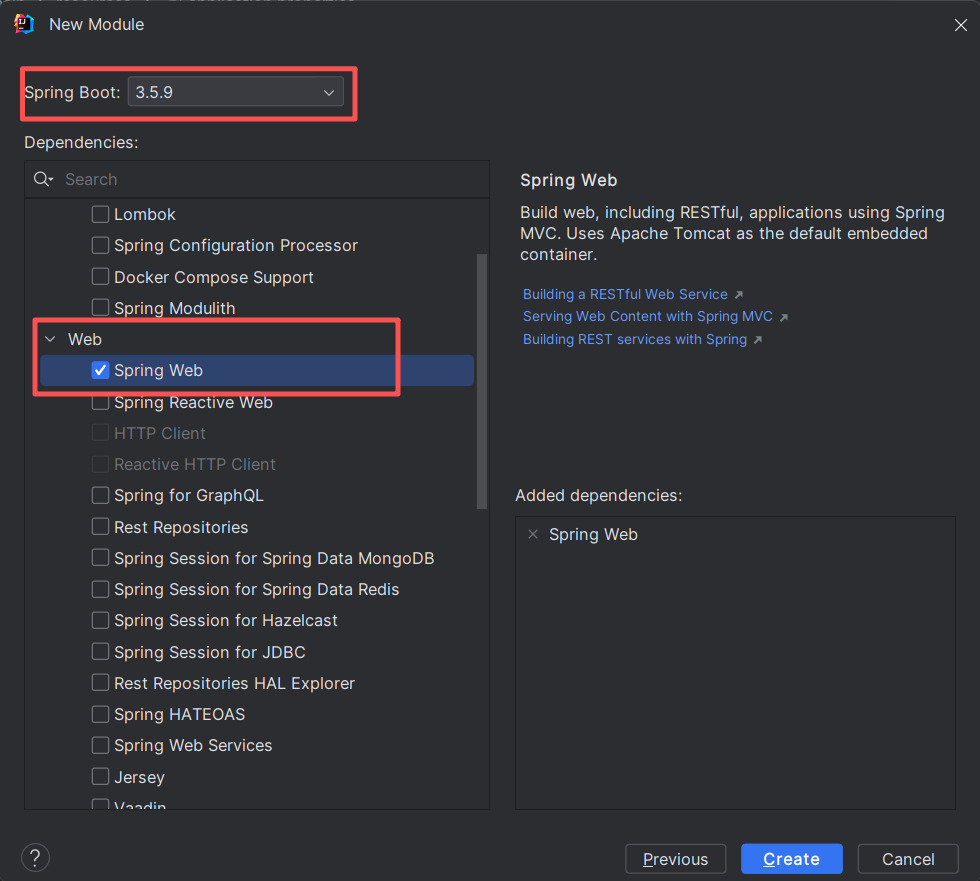This screenshot has width=980, height=881.
Task: Click the search magnifier icon
Action: (42, 179)
